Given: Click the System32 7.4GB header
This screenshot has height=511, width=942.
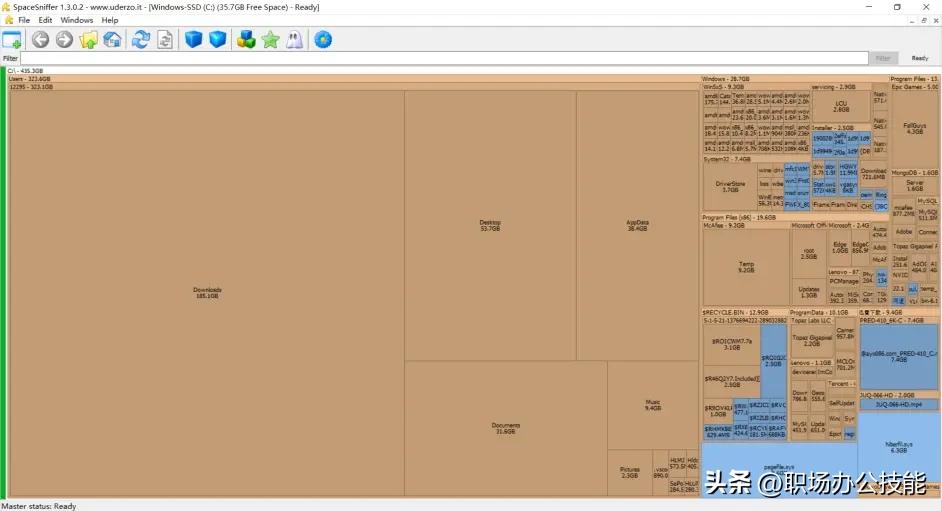Looking at the screenshot, I should coord(756,159).
